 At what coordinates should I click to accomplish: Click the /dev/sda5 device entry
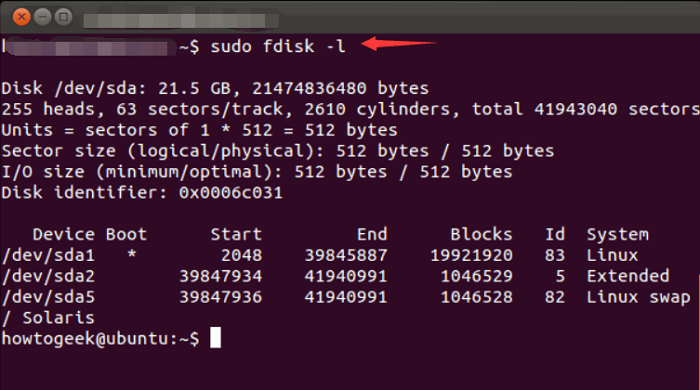point(48,297)
